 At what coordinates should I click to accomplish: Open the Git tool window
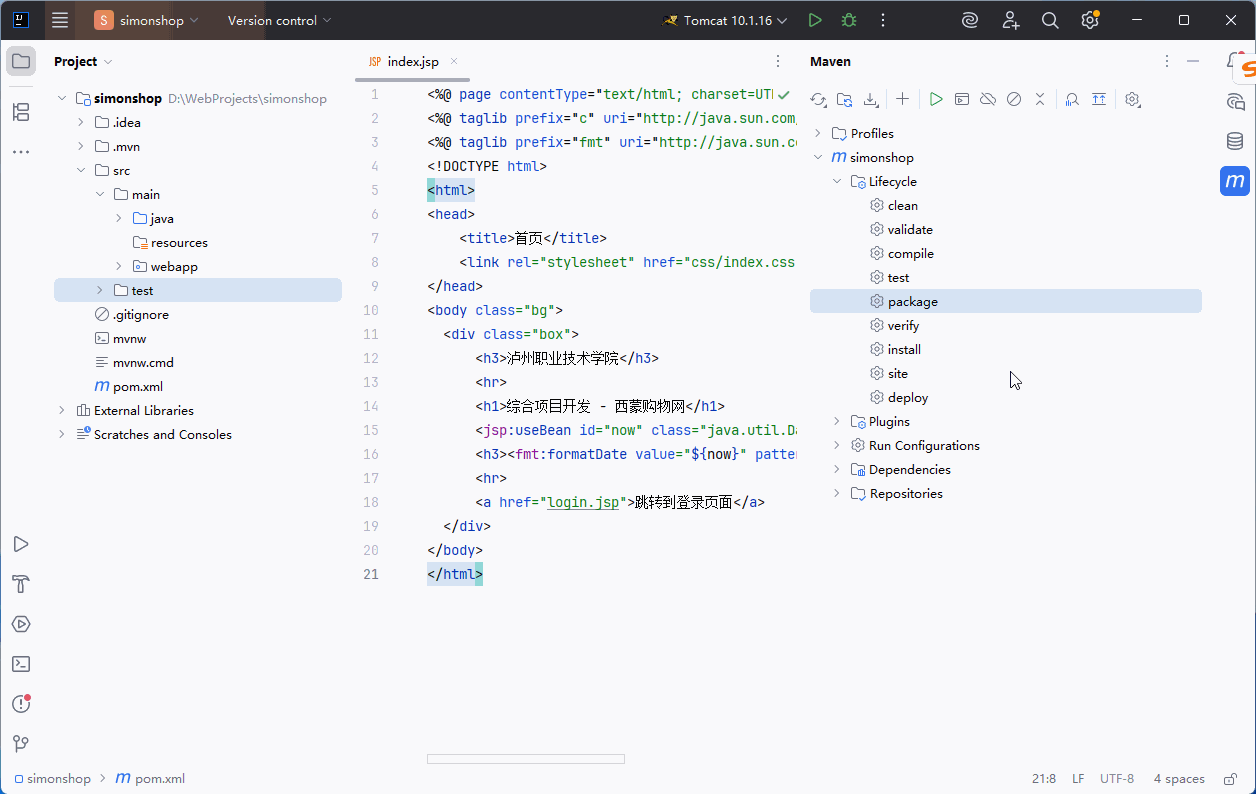(x=21, y=744)
